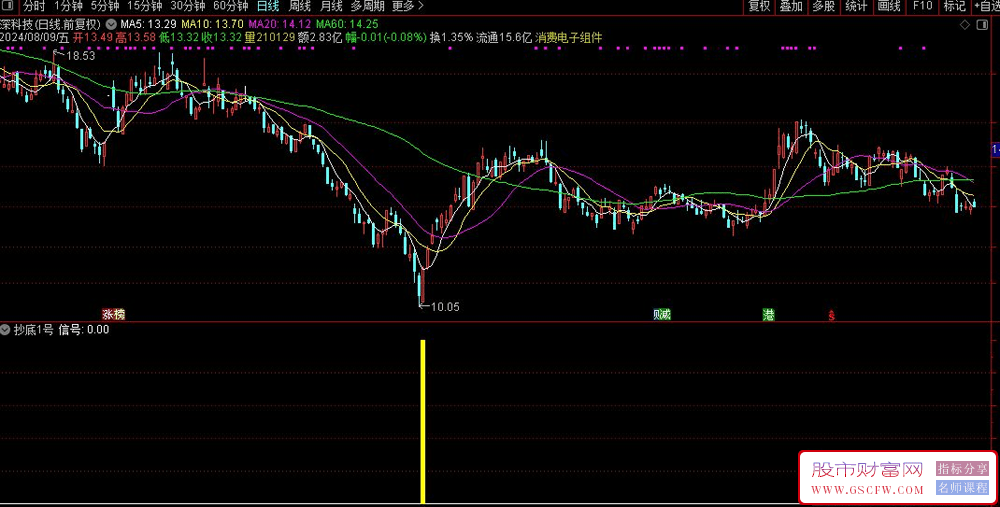Expand the 抄底1号 indicator dropdown arrow
Image resolution: width=1000 pixels, height=507 pixels.
5,330
